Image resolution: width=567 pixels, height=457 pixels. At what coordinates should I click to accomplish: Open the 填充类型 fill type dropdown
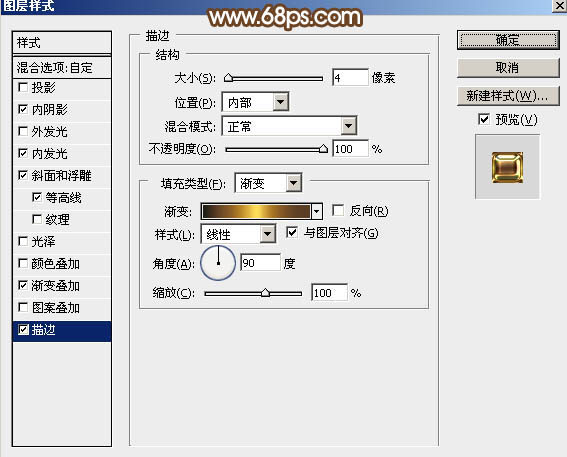pyautogui.click(x=268, y=183)
